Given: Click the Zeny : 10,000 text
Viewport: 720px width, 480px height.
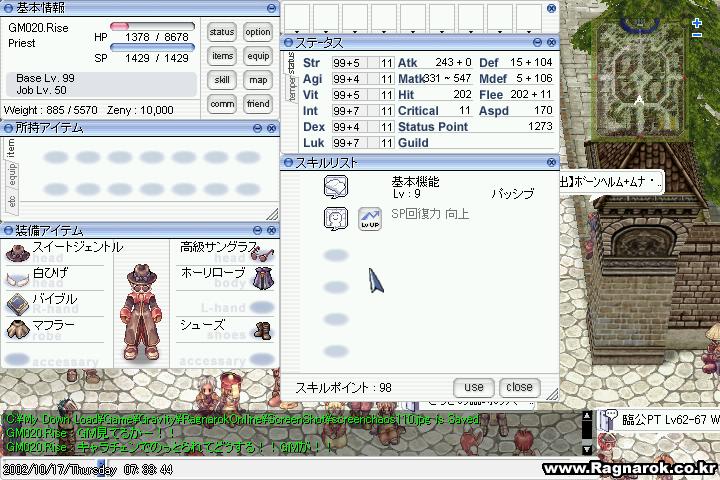Looking at the screenshot, I should point(140,110).
